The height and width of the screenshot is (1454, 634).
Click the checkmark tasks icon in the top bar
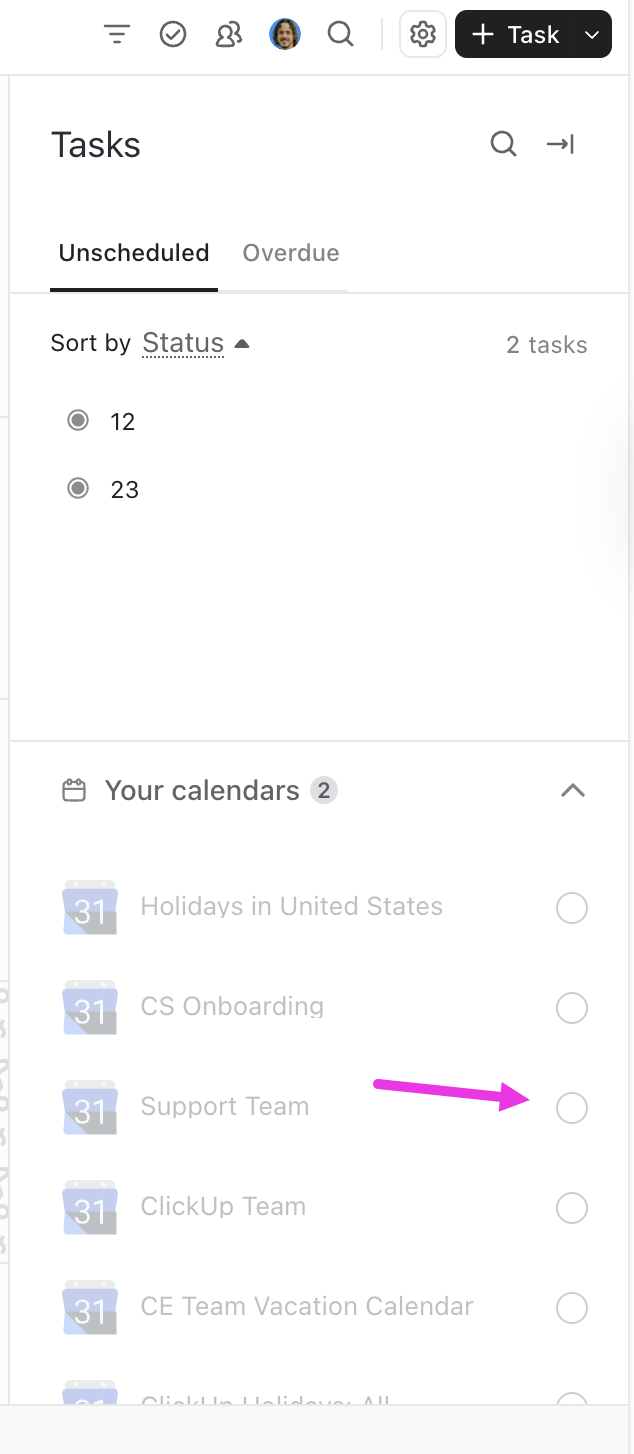point(172,34)
